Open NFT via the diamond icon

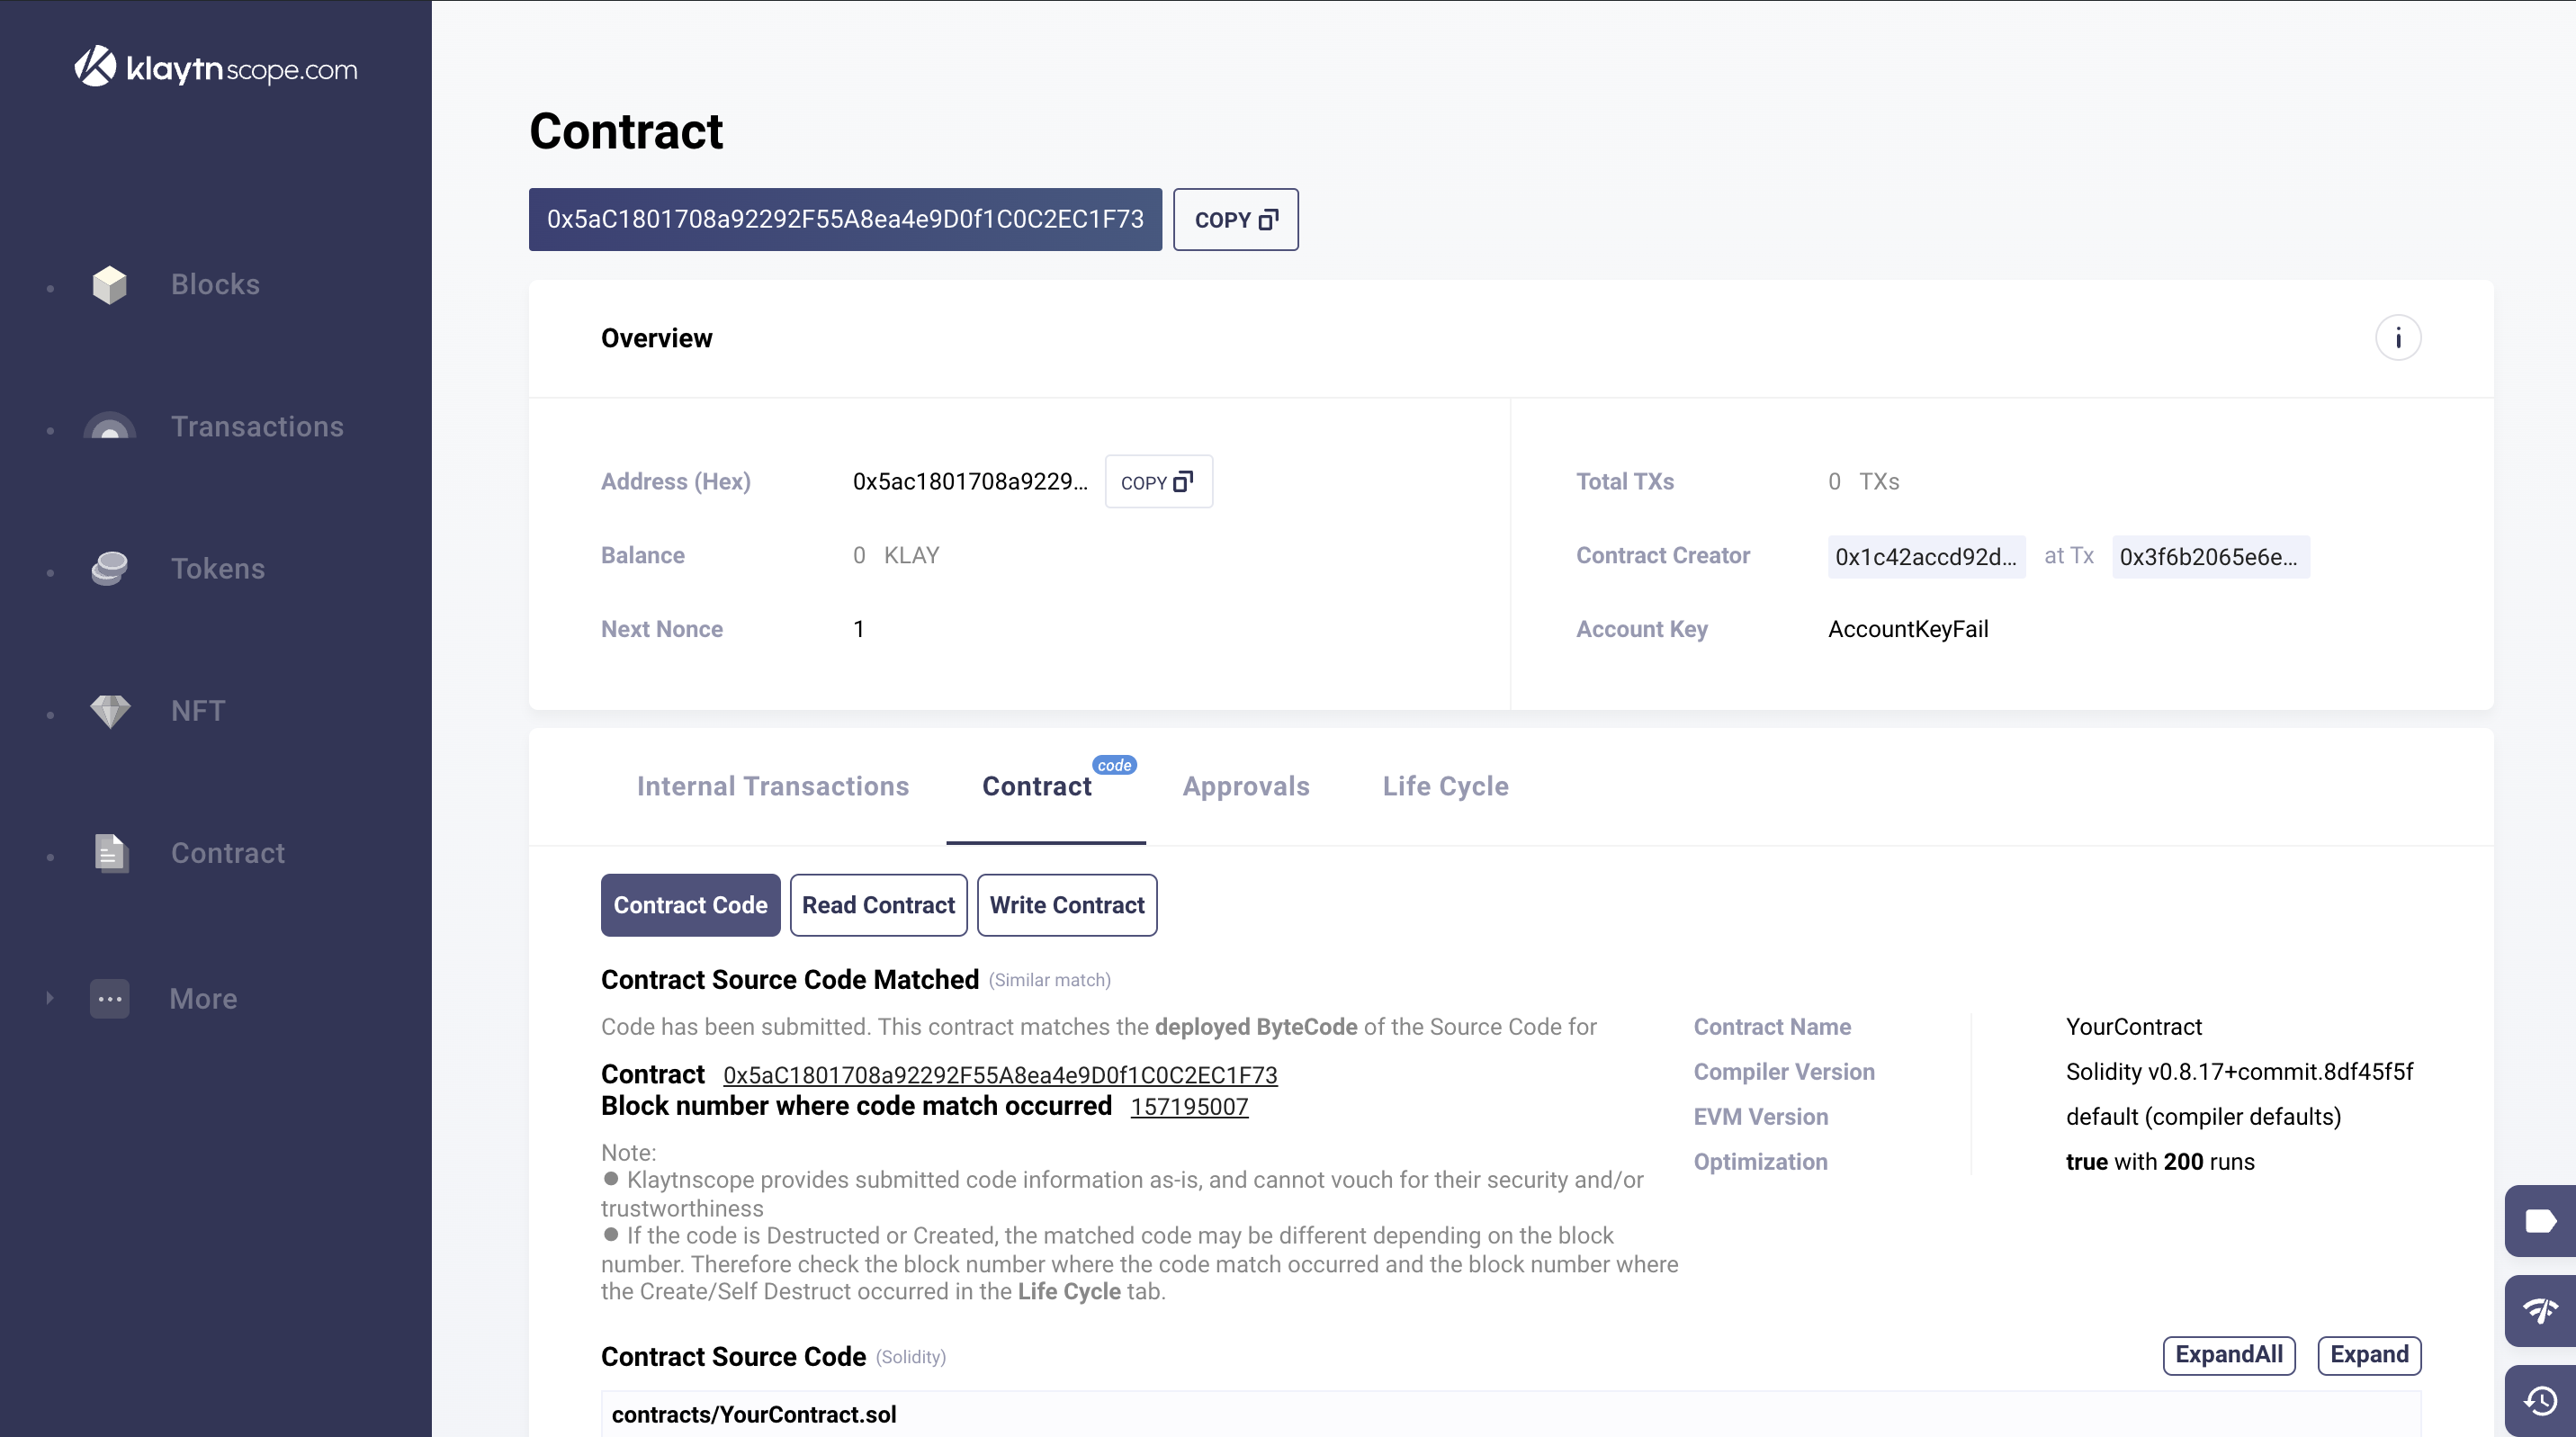pos(110,711)
